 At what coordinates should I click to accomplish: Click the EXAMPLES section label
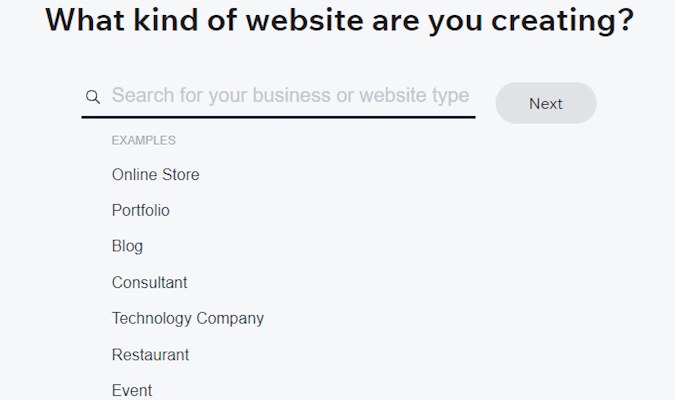143,140
